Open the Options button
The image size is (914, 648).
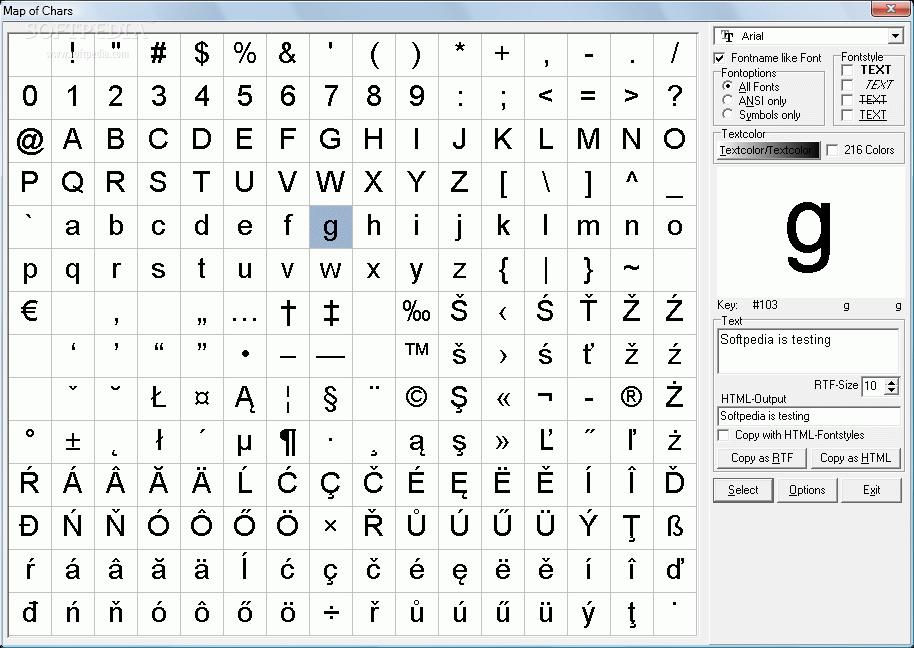[x=807, y=490]
